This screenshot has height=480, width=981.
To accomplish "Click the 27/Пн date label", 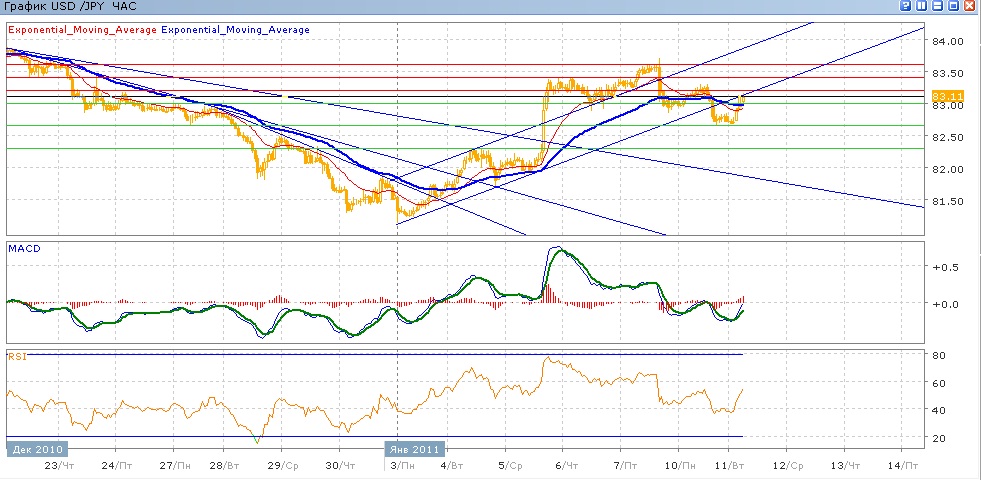I will tap(174, 466).
